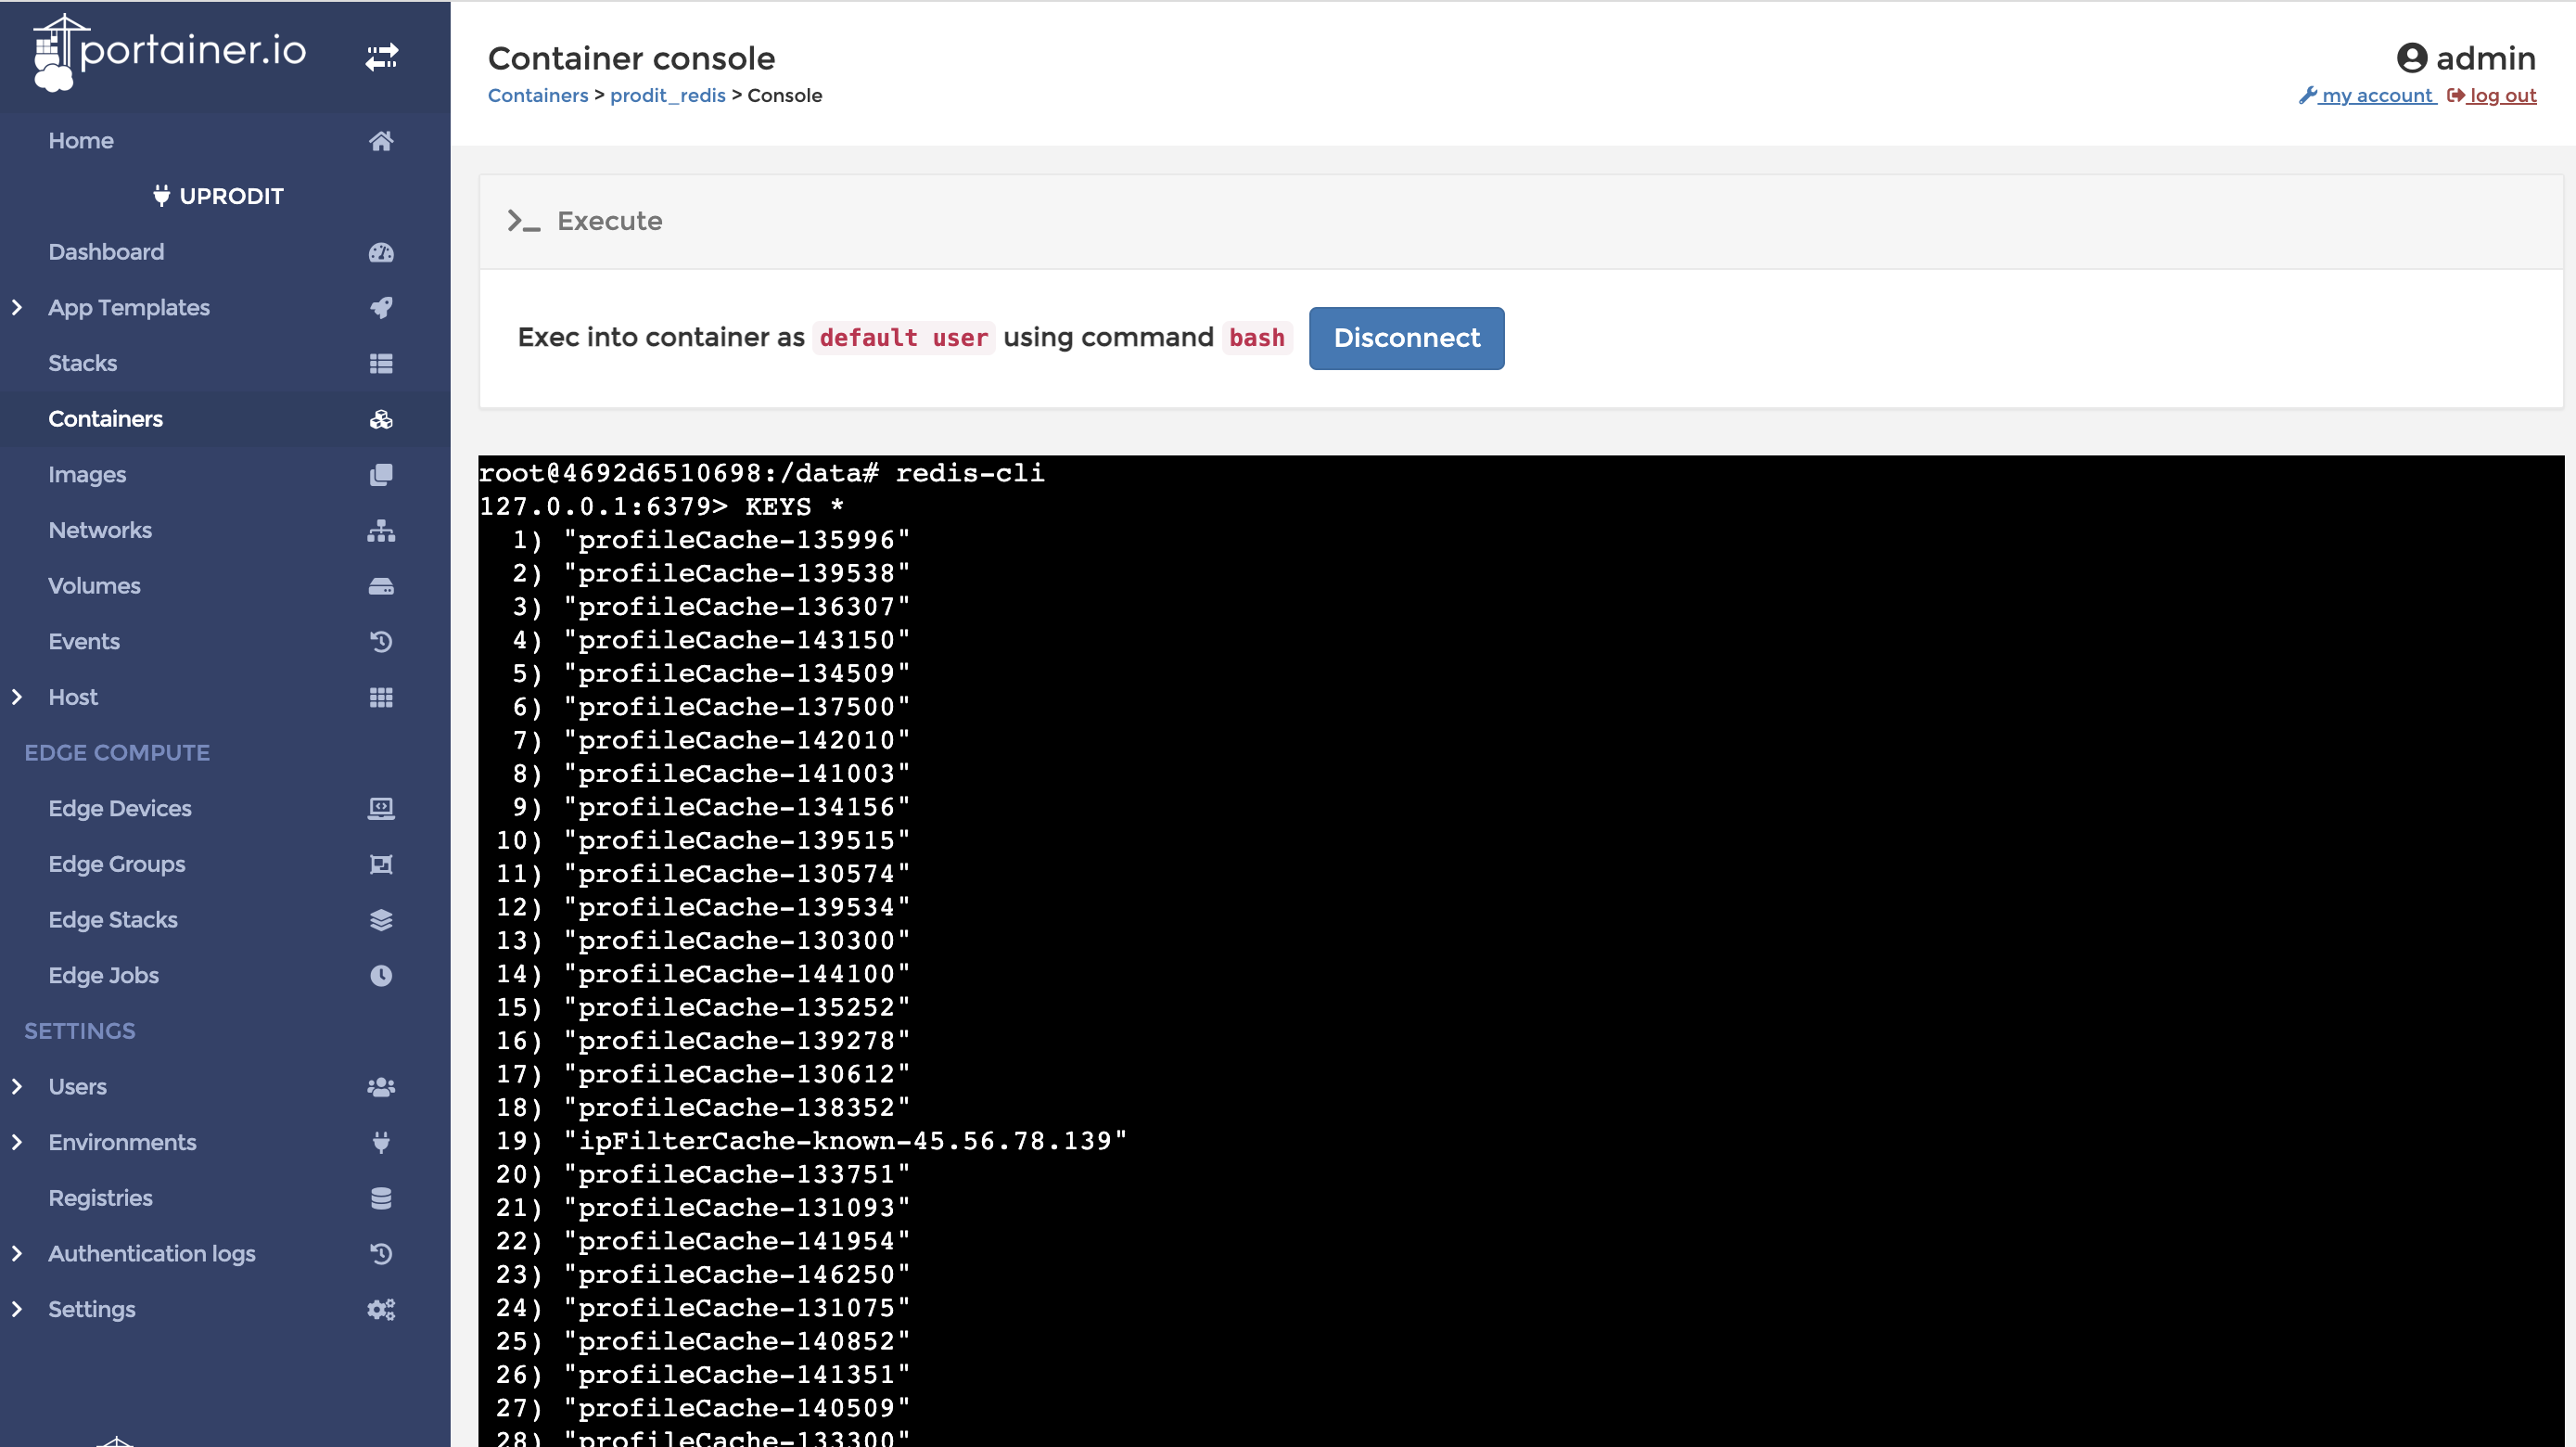Click the Images icon in sidebar

(x=382, y=474)
